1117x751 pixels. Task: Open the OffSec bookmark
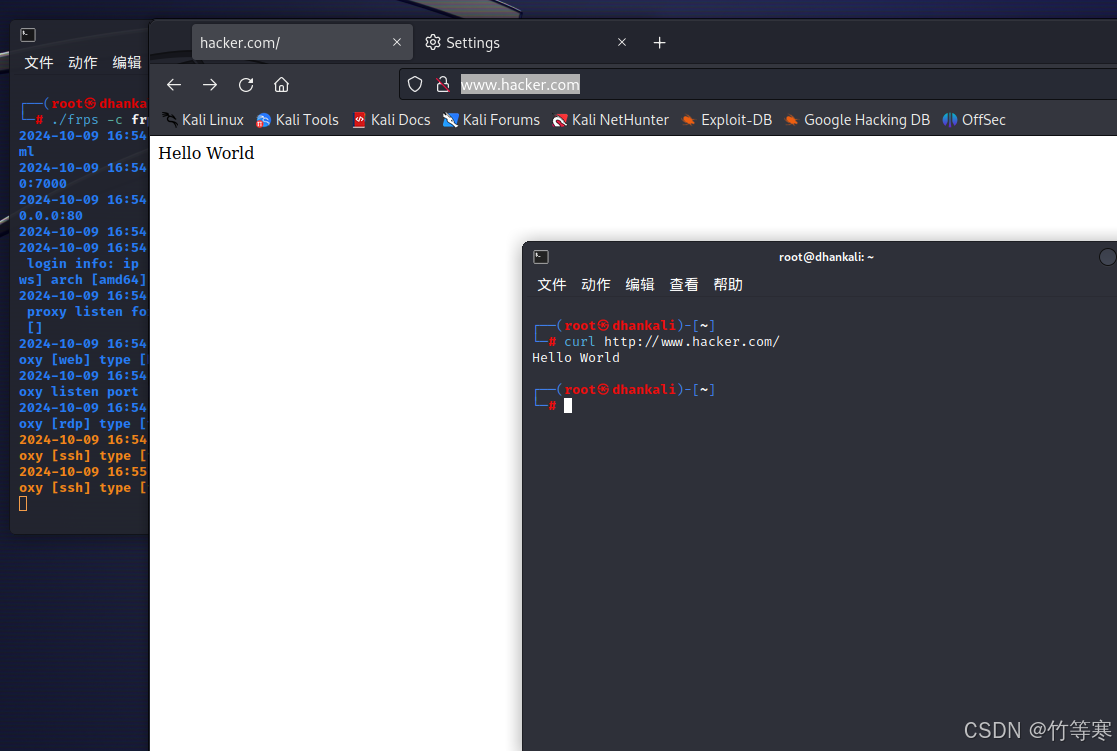point(974,120)
